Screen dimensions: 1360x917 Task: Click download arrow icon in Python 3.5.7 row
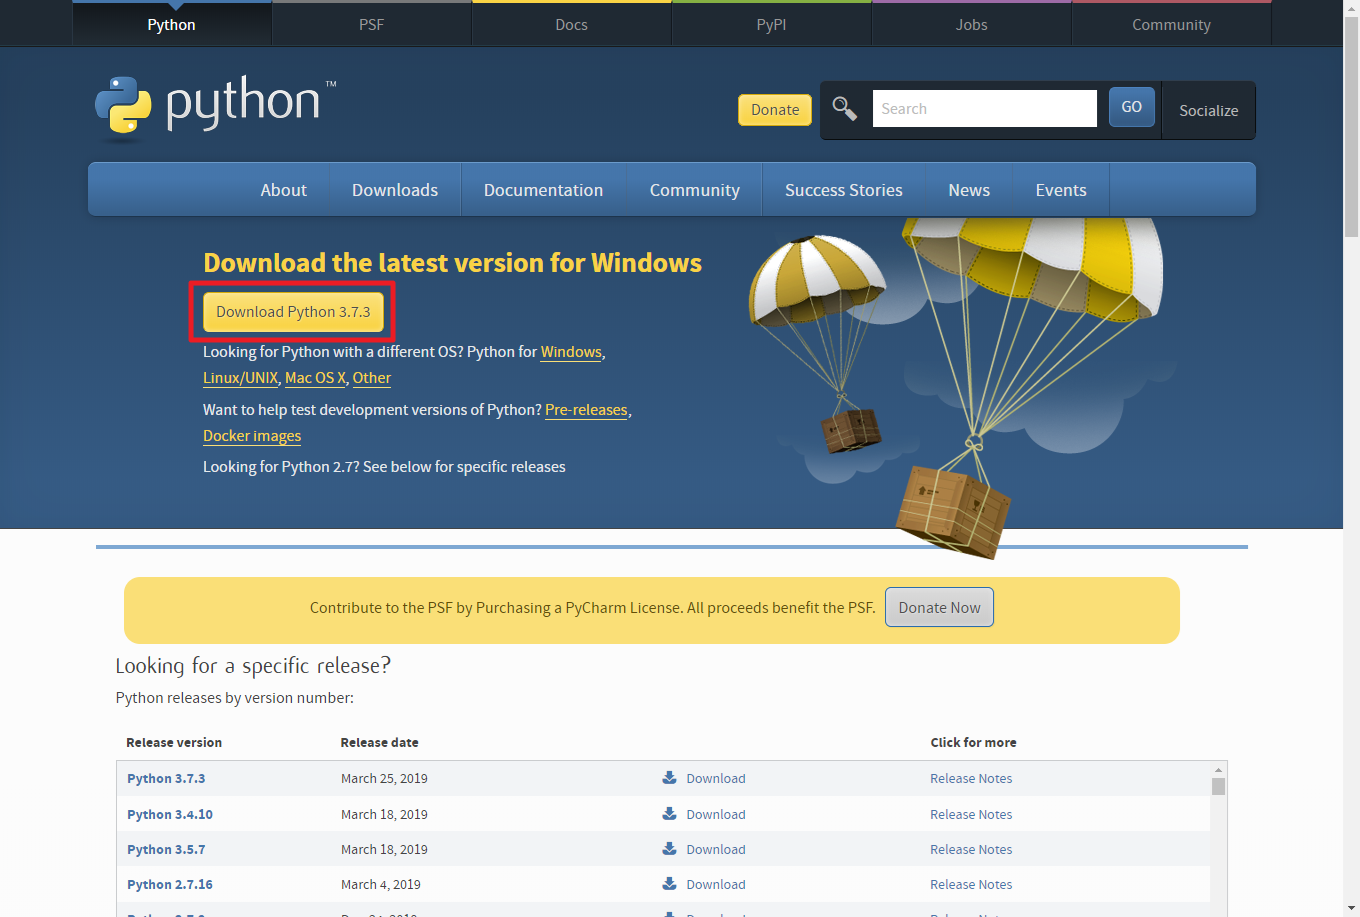(669, 848)
